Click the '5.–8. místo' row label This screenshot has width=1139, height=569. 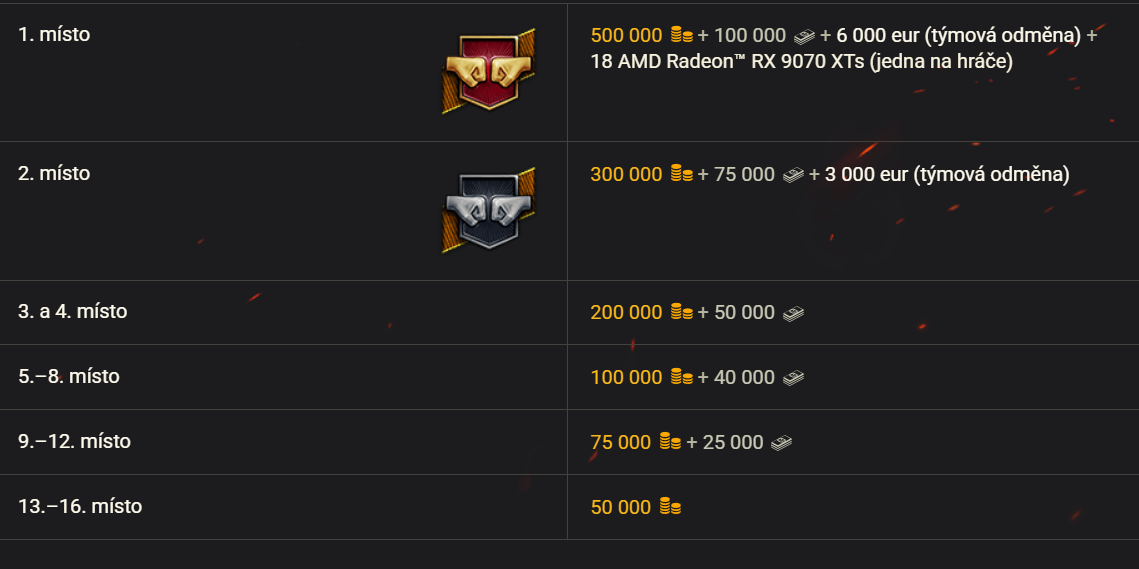(69, 376)
